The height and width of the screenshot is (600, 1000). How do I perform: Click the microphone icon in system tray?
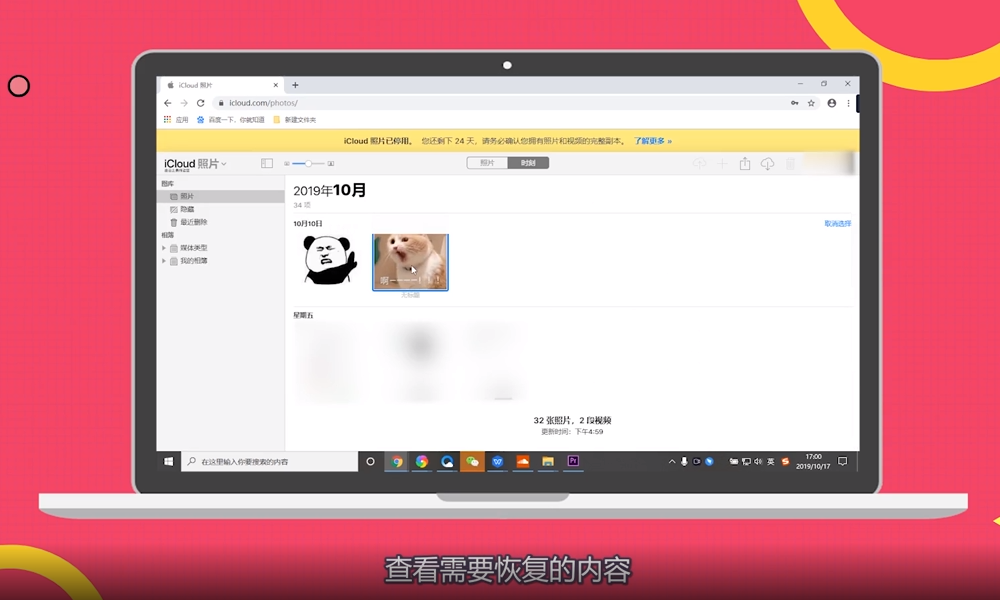pyautogui.click(x=684, y=461)
